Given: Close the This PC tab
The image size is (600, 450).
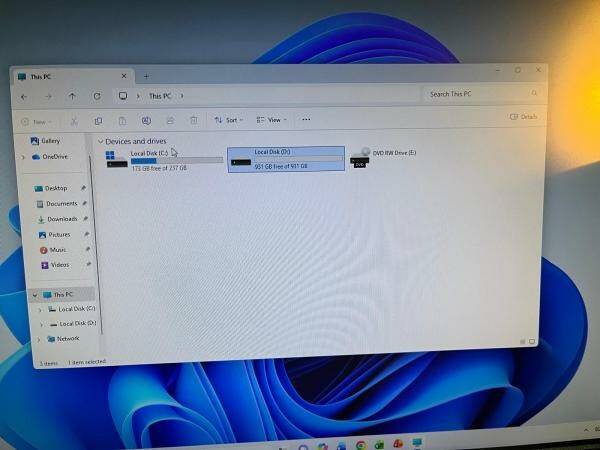Looking at the screenshot, I should (x=124, y=76).
